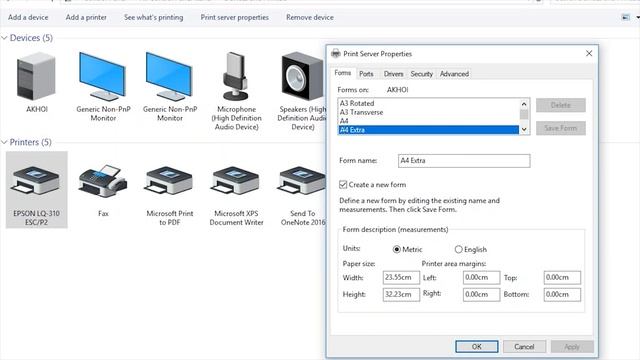Select the English units radio button

point(458,249)
